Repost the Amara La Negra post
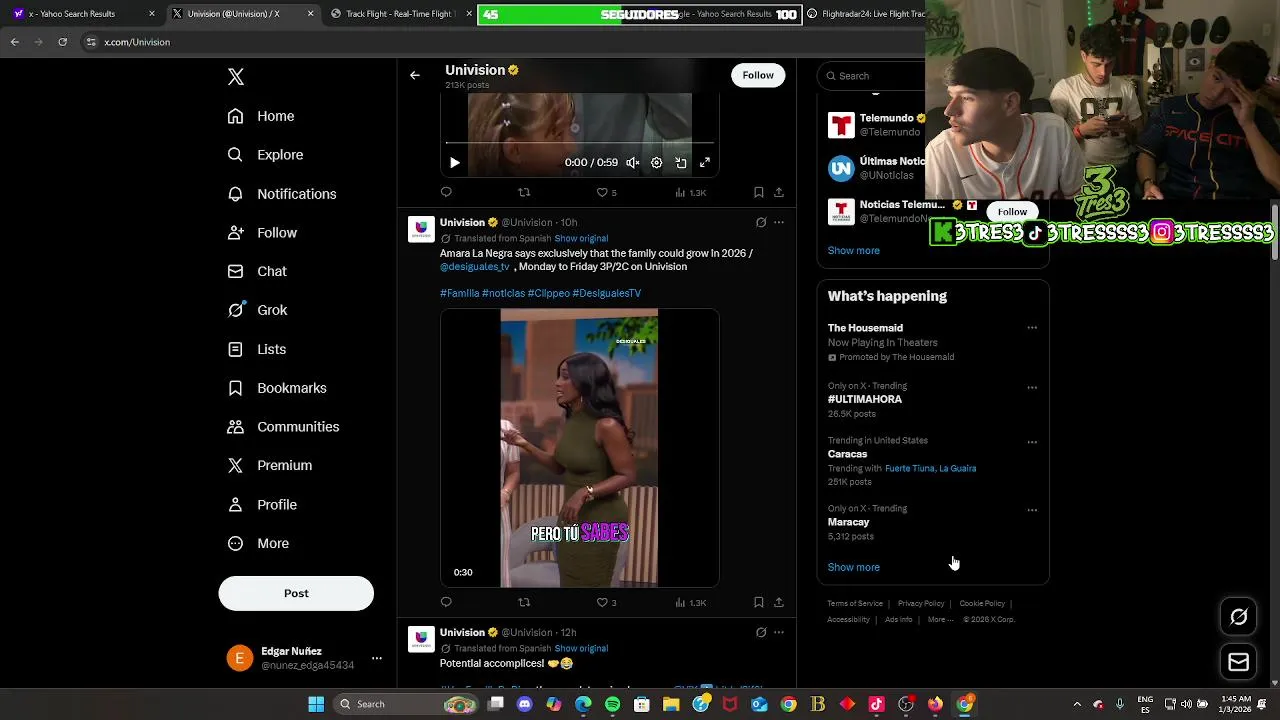 [524, 602]
